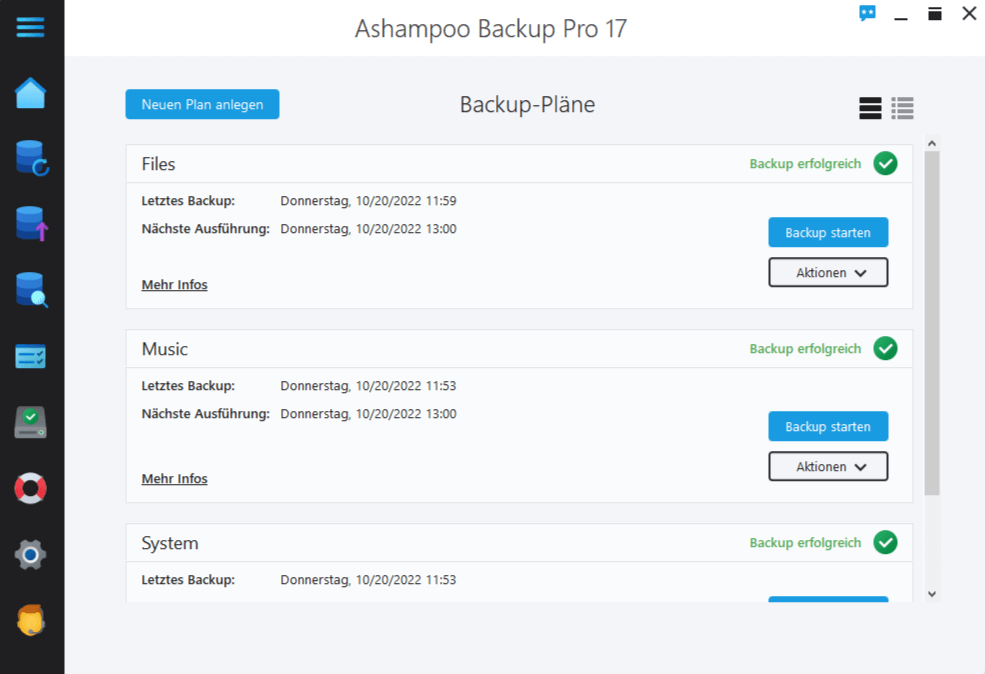Open the Aktionen menu for Music plan
Viewport: 985px width, 674px height.
coord(828,466)
